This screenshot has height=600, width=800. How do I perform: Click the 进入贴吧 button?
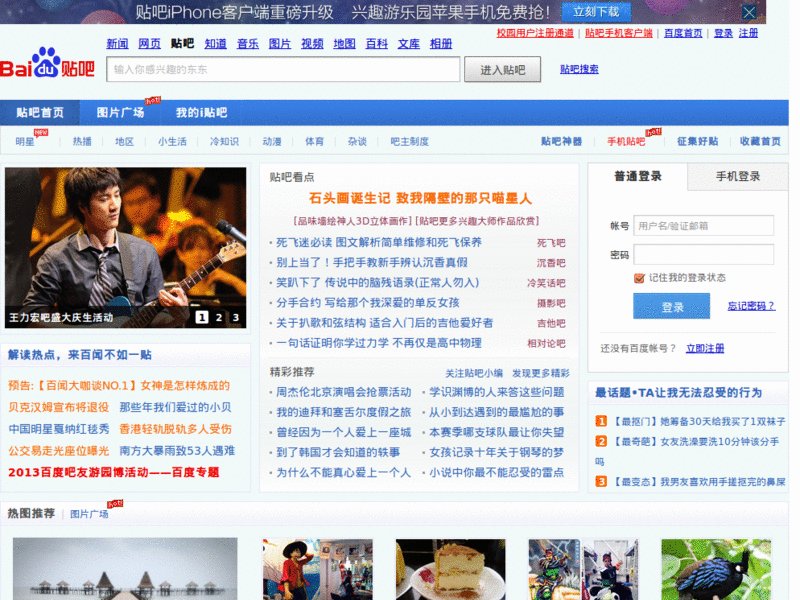point(503,70)
